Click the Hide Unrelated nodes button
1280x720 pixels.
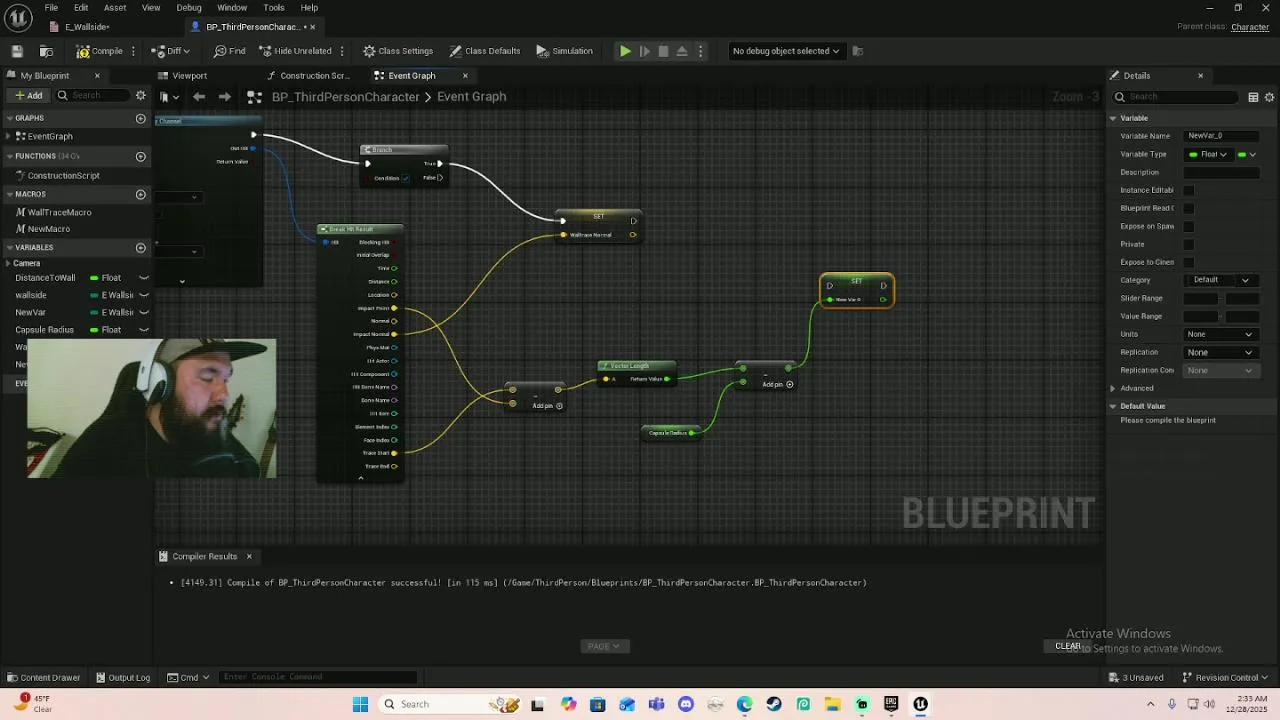click(295, 51)
